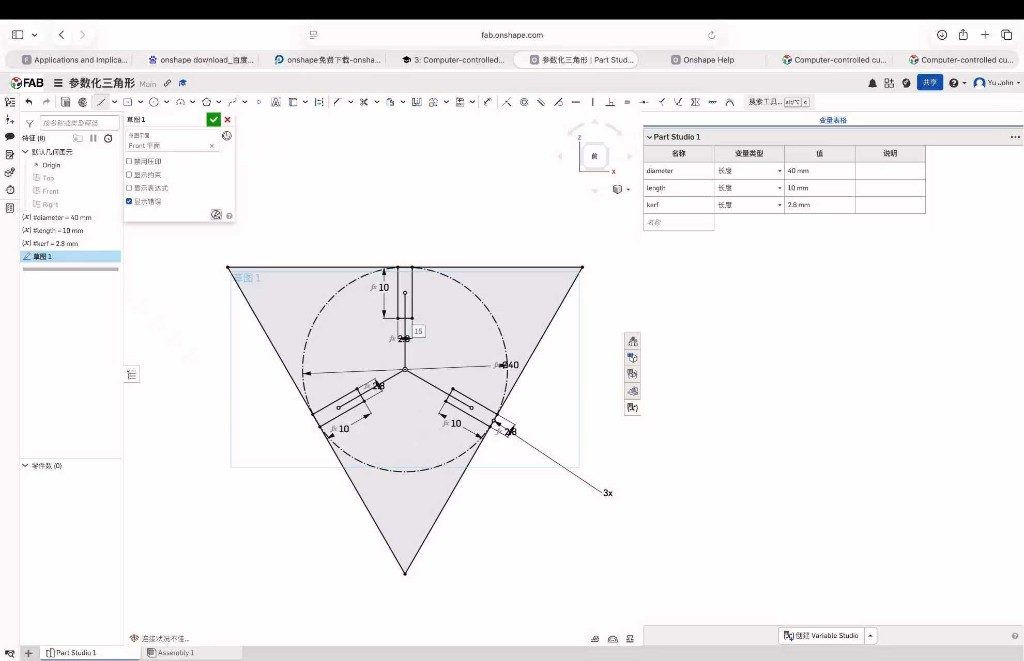Click the stopwatch icon in left sidebar

pyautogui.click(x=10, y=190)
